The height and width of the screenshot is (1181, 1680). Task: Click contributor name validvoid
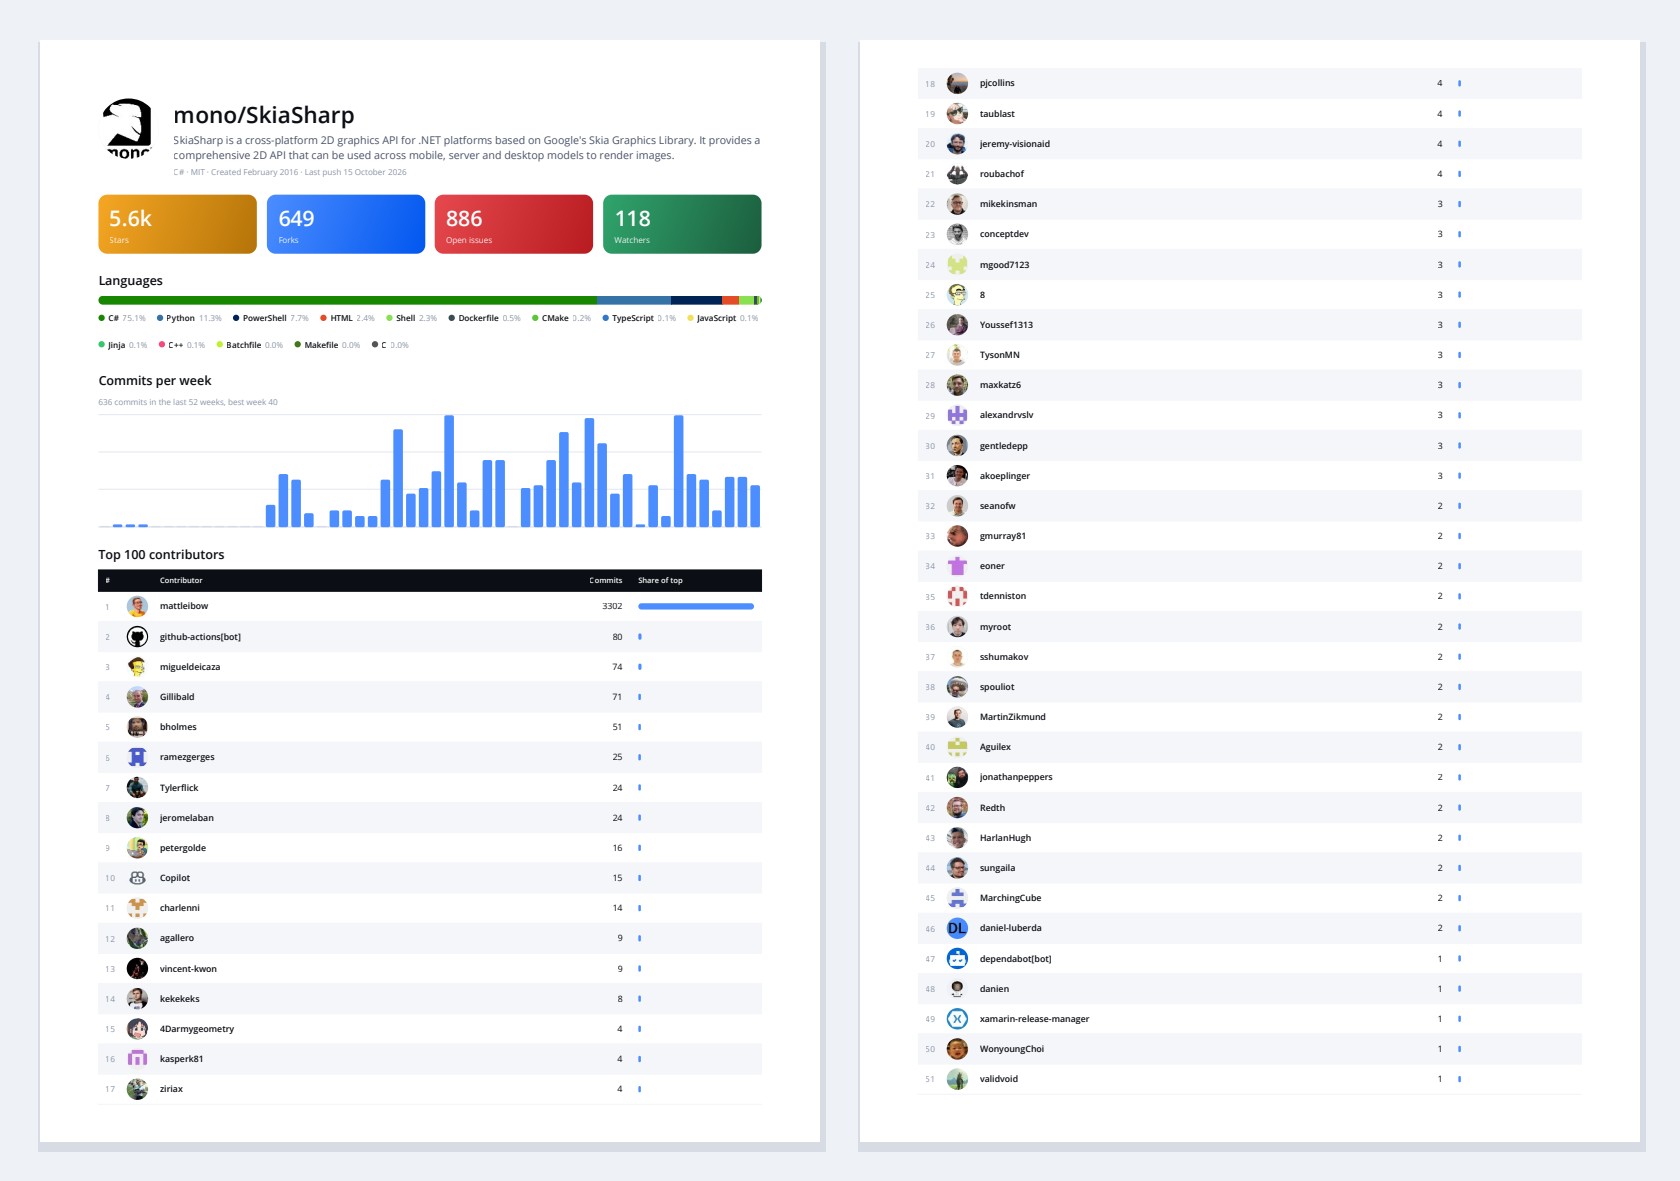point(999,1079)
